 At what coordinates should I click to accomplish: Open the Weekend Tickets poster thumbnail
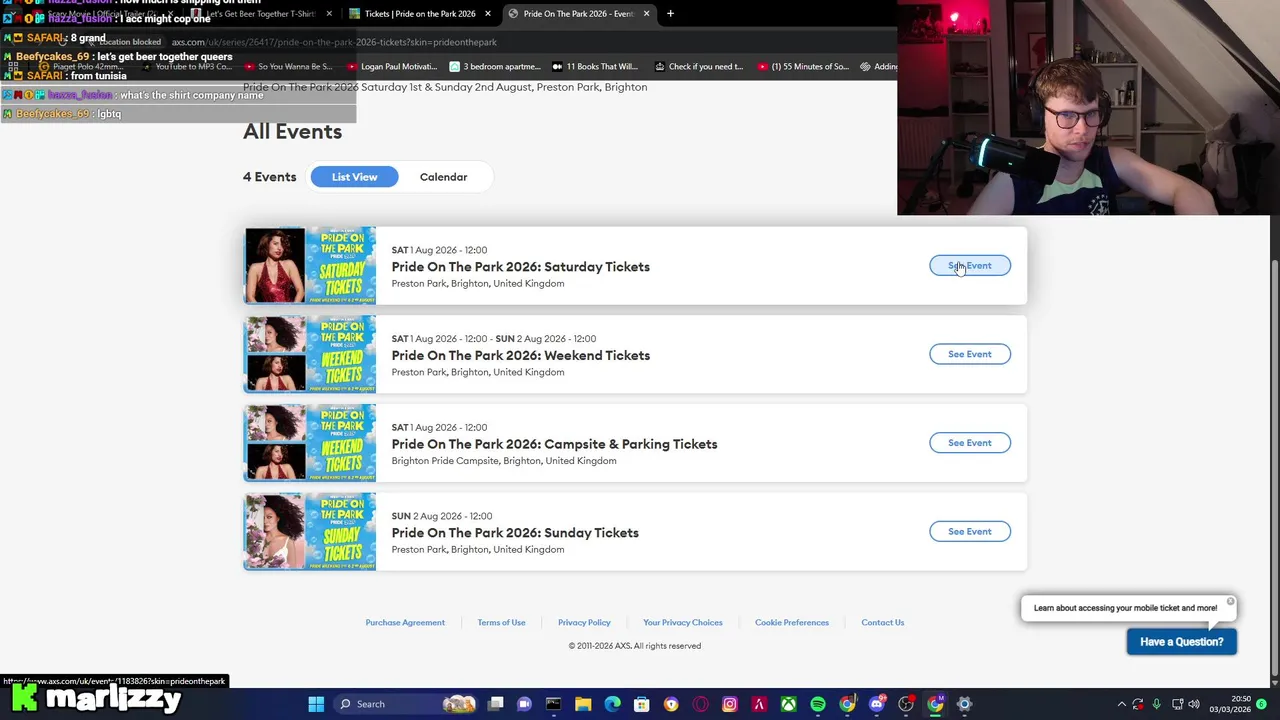click(310, 354)
